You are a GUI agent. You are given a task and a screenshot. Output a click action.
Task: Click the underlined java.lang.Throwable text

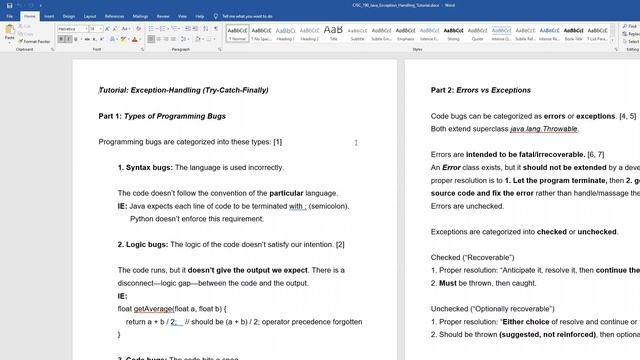544,129
